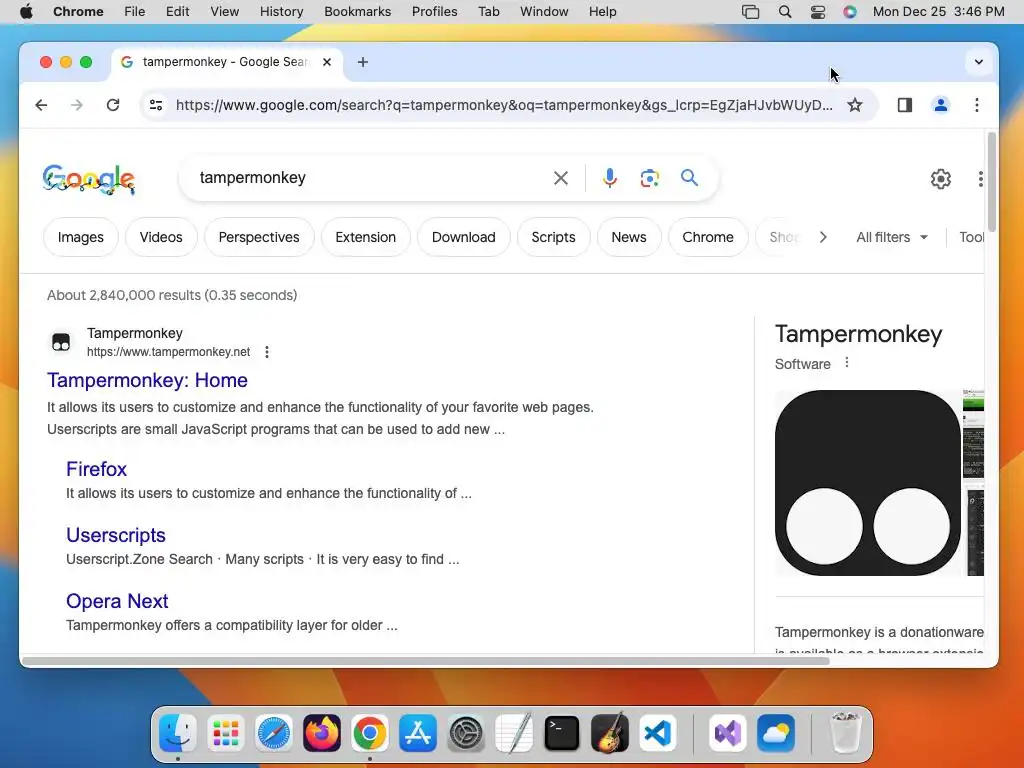Submit search with the magnifier icon
The height and width of the screenshot is (768, 1024).
(x=690, y=178)
